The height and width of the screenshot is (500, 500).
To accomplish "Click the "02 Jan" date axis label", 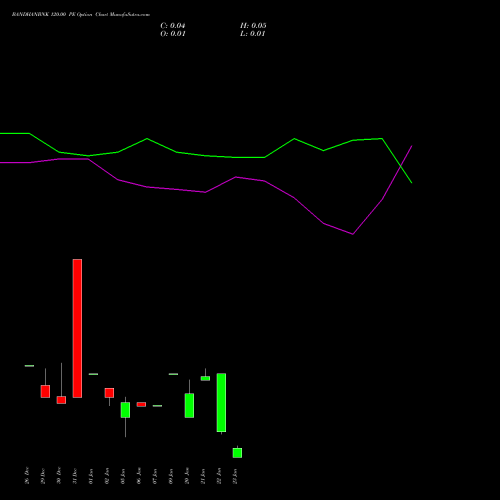I will [x=107, y=476].
